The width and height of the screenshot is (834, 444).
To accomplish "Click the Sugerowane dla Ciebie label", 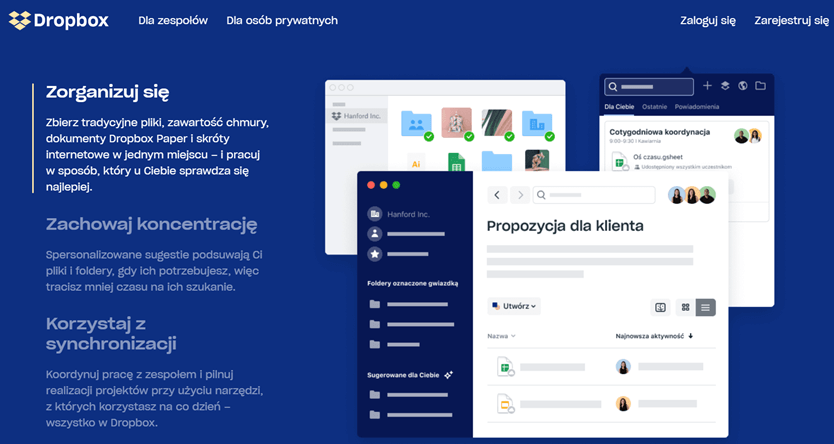I will click(403, 375).
